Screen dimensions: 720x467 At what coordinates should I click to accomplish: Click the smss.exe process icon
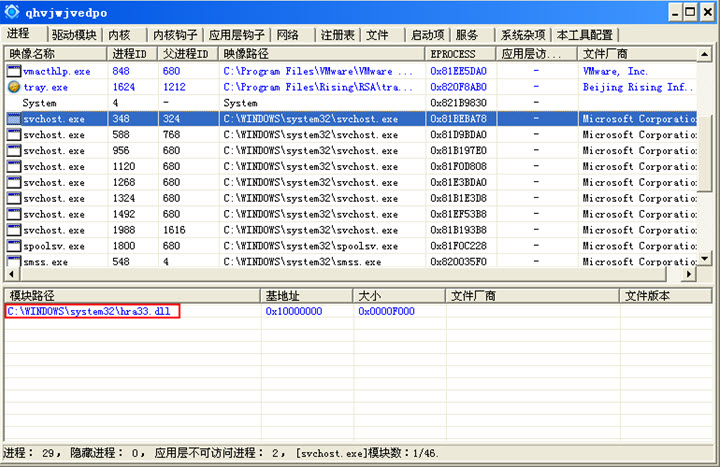(14, 262)
